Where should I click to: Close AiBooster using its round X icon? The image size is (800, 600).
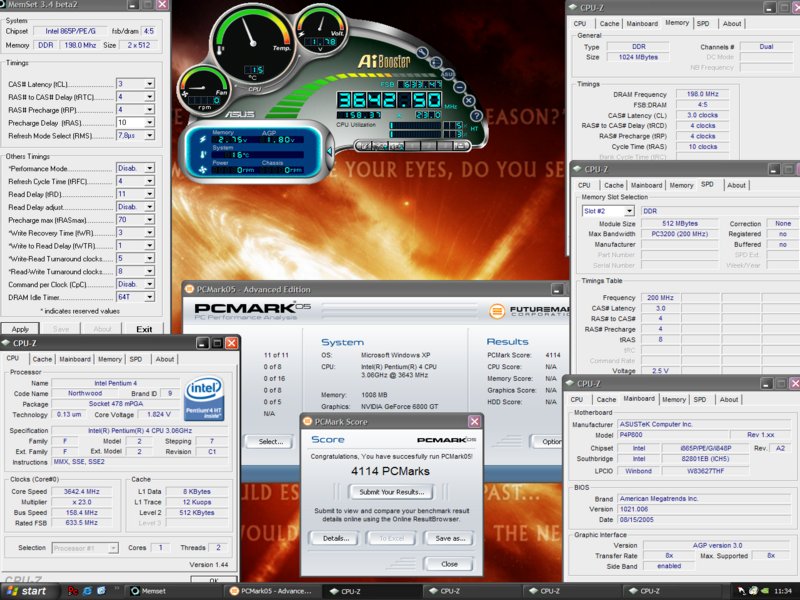tap(469, 101)
